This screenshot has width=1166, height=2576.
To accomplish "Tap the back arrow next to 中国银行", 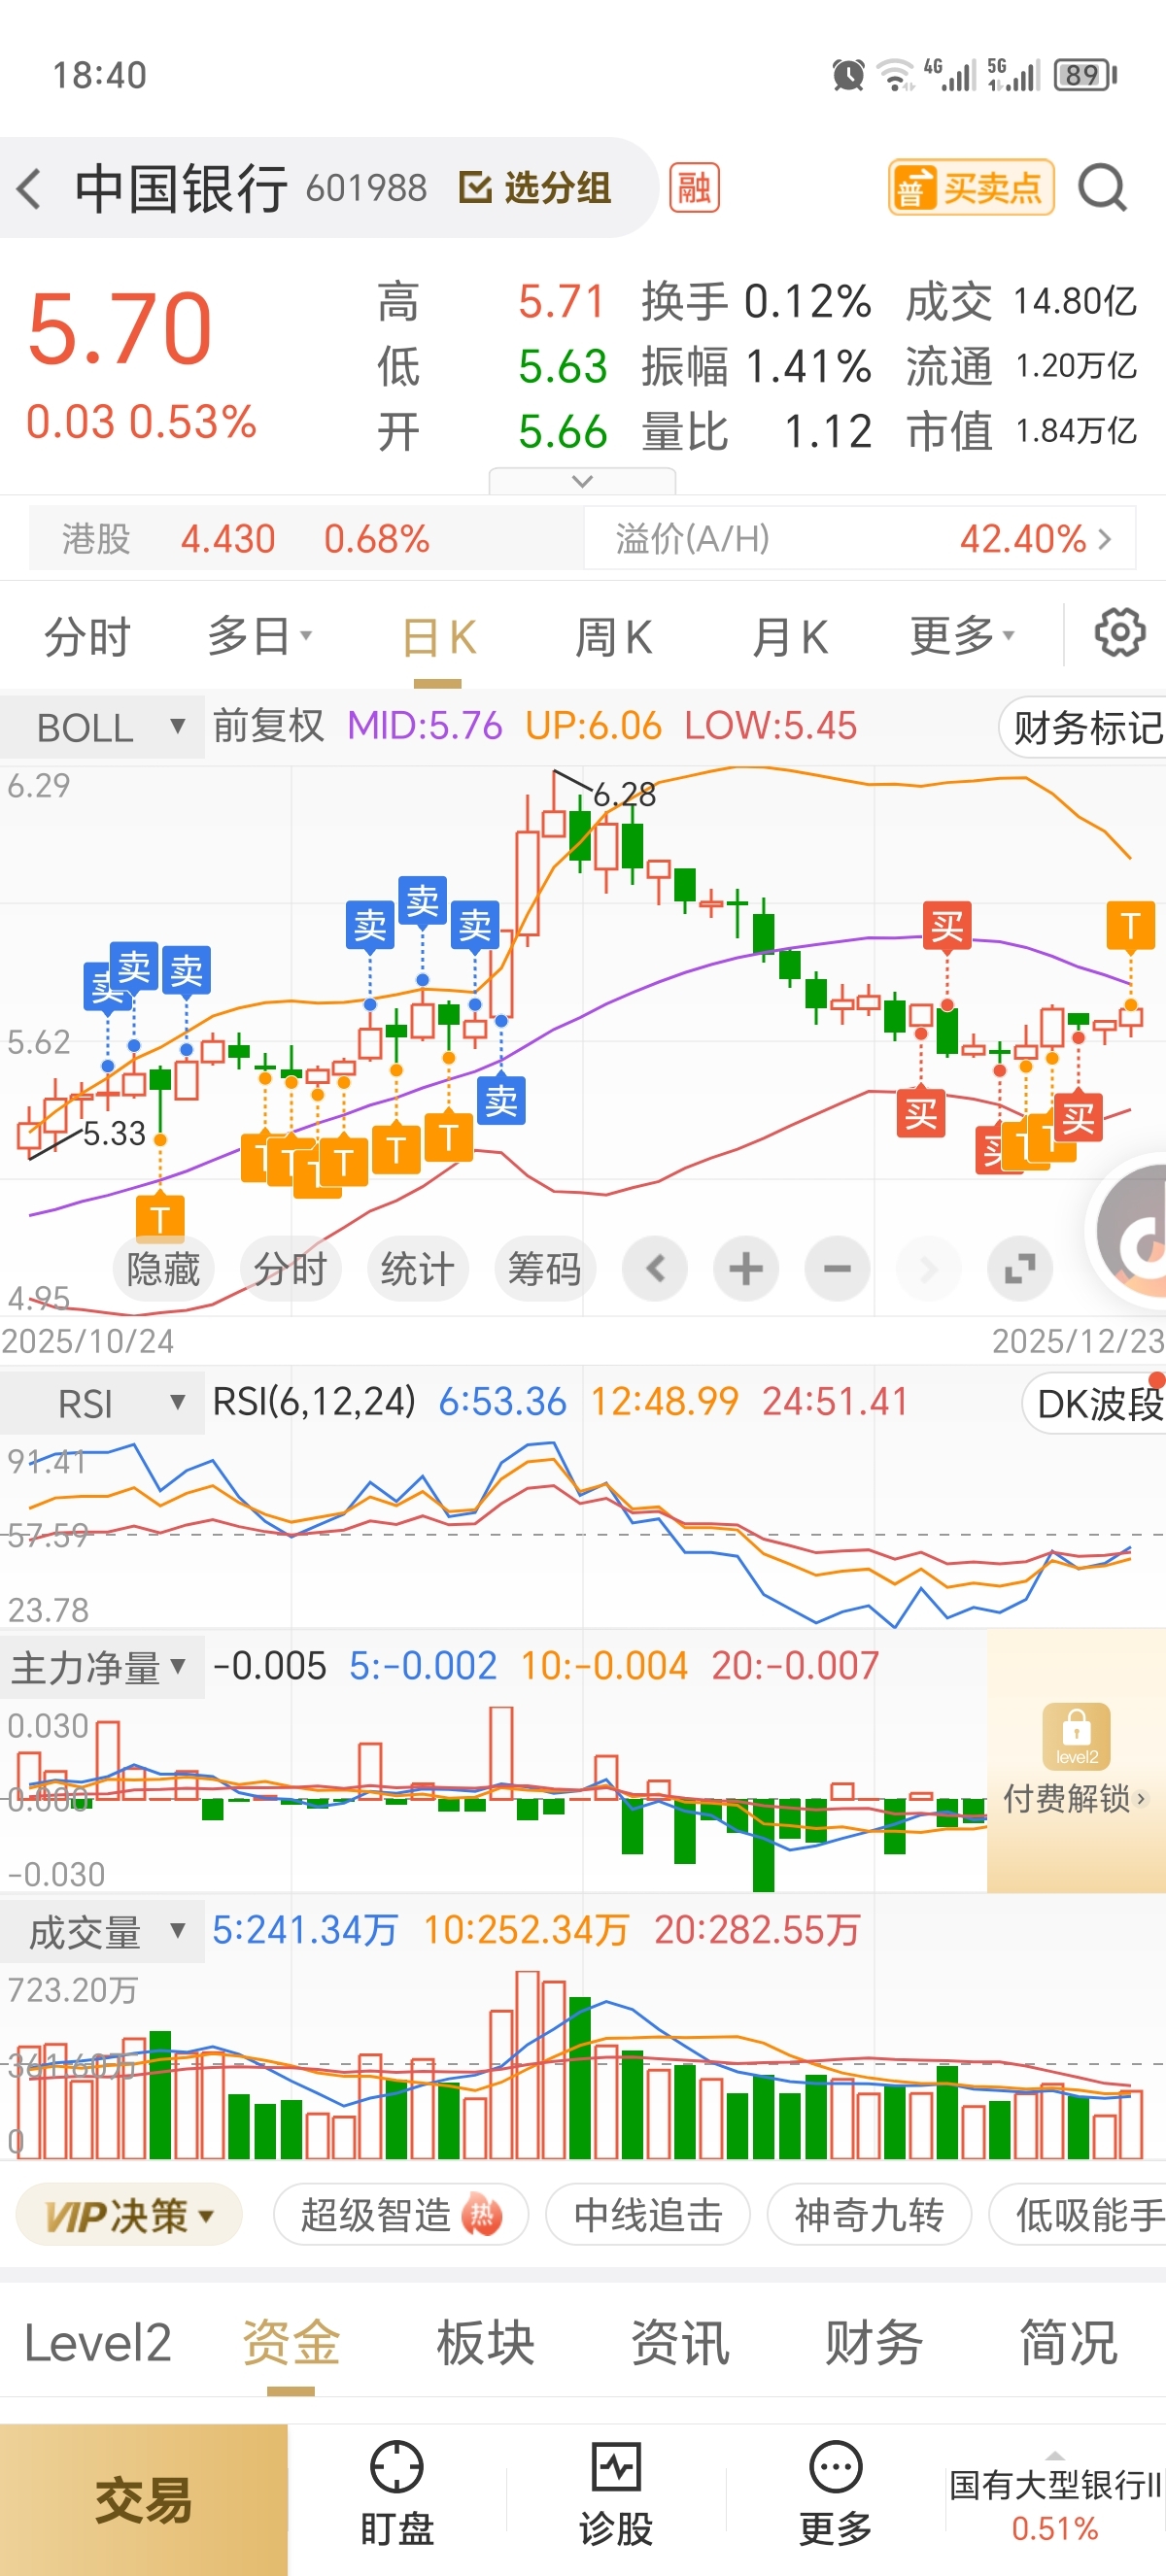I will (x=30, y=188).
